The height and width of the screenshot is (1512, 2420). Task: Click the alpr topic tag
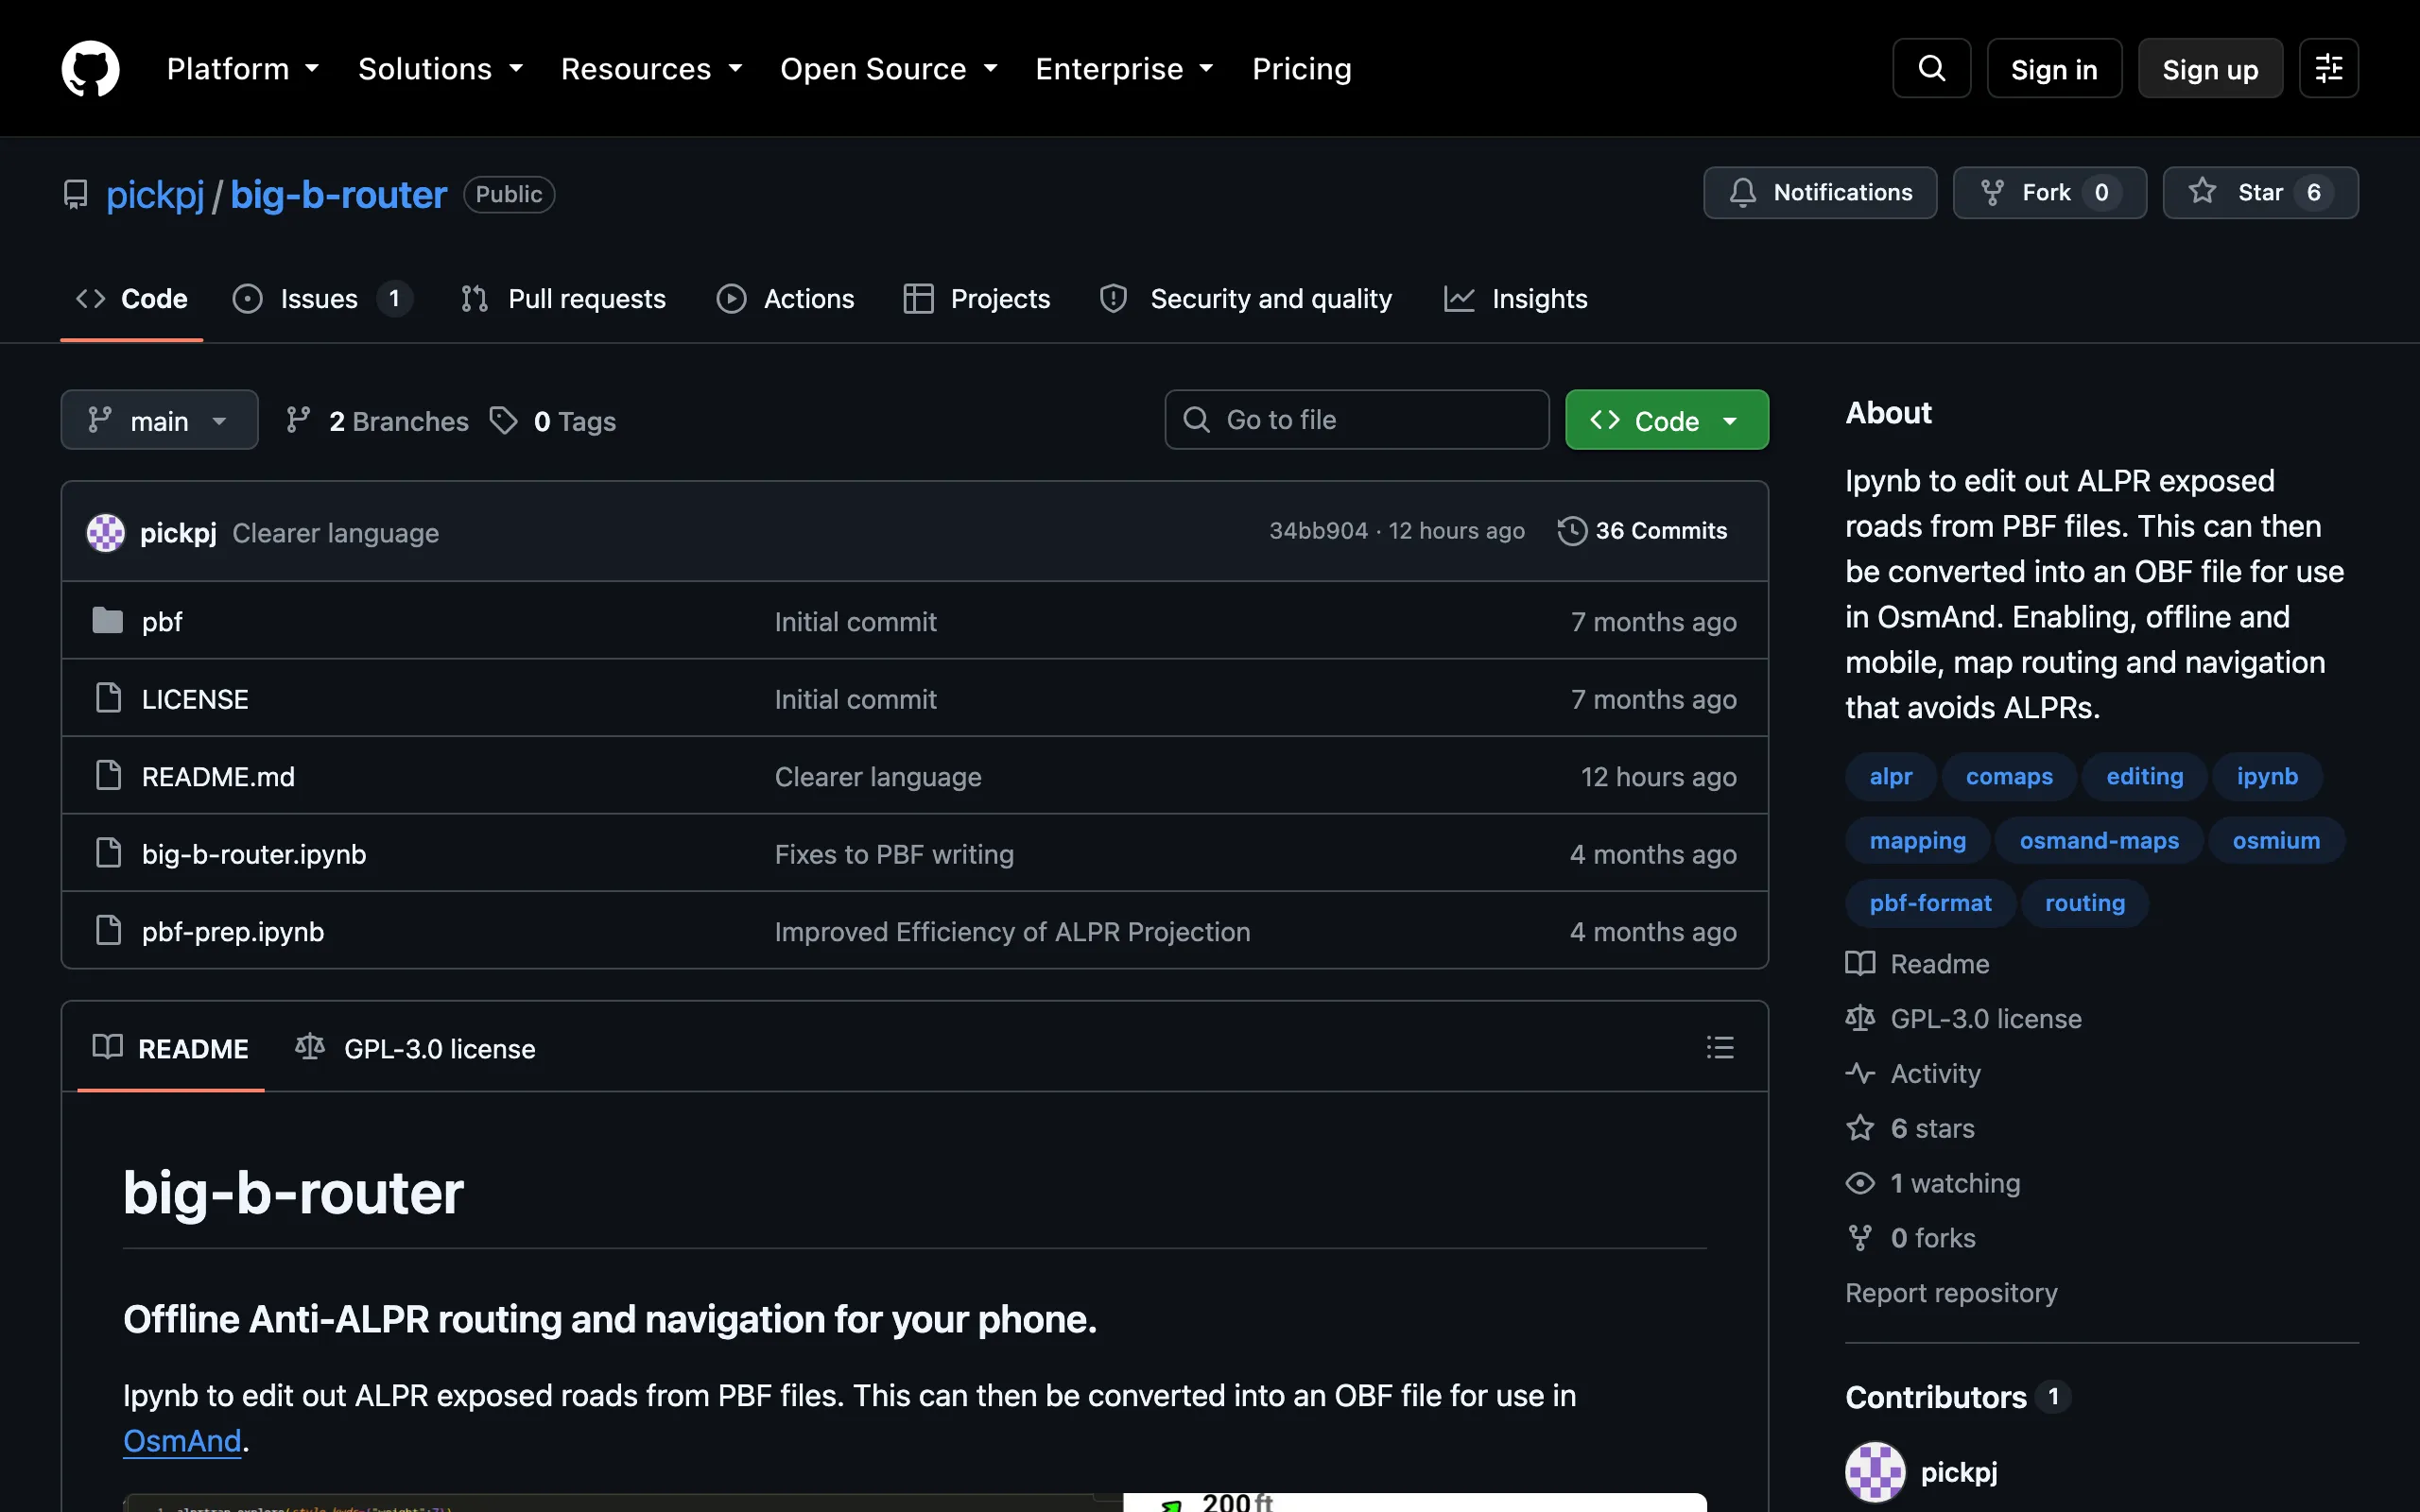click(x=1890, y=776)
